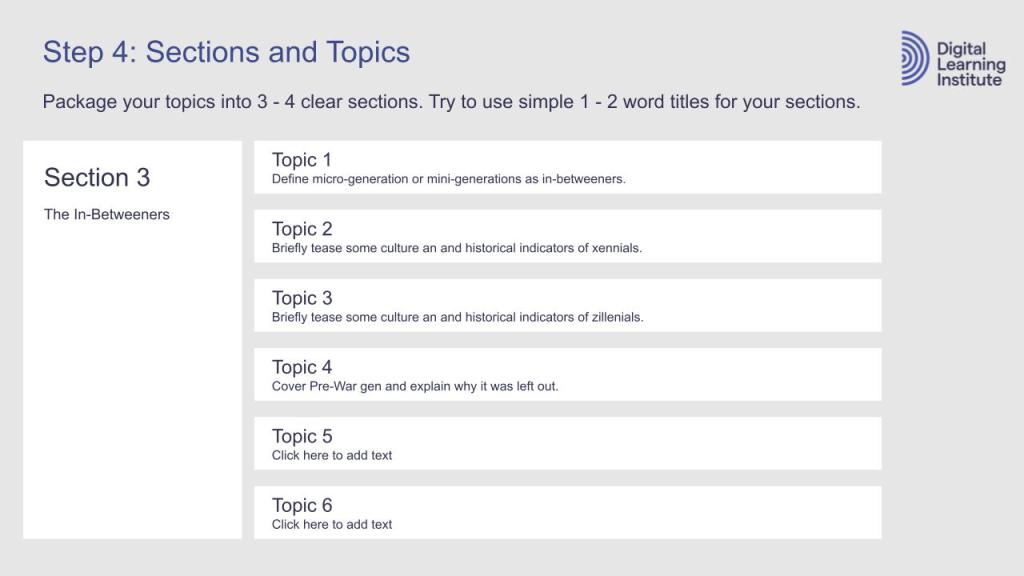This screenshot has height=576, width=1024.
Task: Click the Define micro-generation description text
Action: pyautogui.click(x=448, y=179)
